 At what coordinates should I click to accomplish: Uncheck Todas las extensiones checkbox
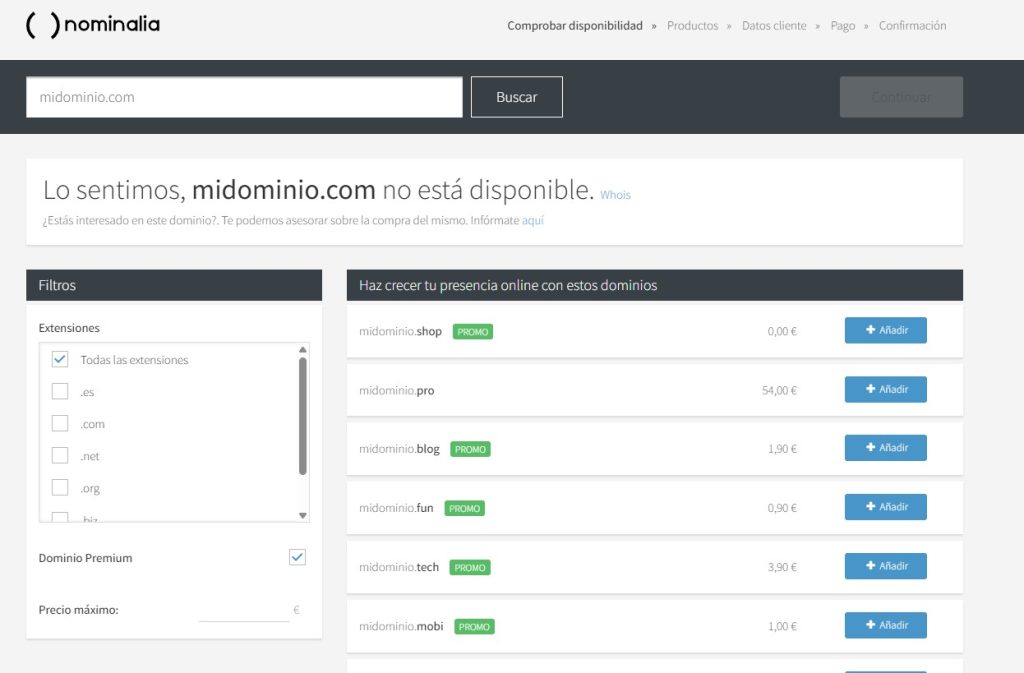coord(60,359)
